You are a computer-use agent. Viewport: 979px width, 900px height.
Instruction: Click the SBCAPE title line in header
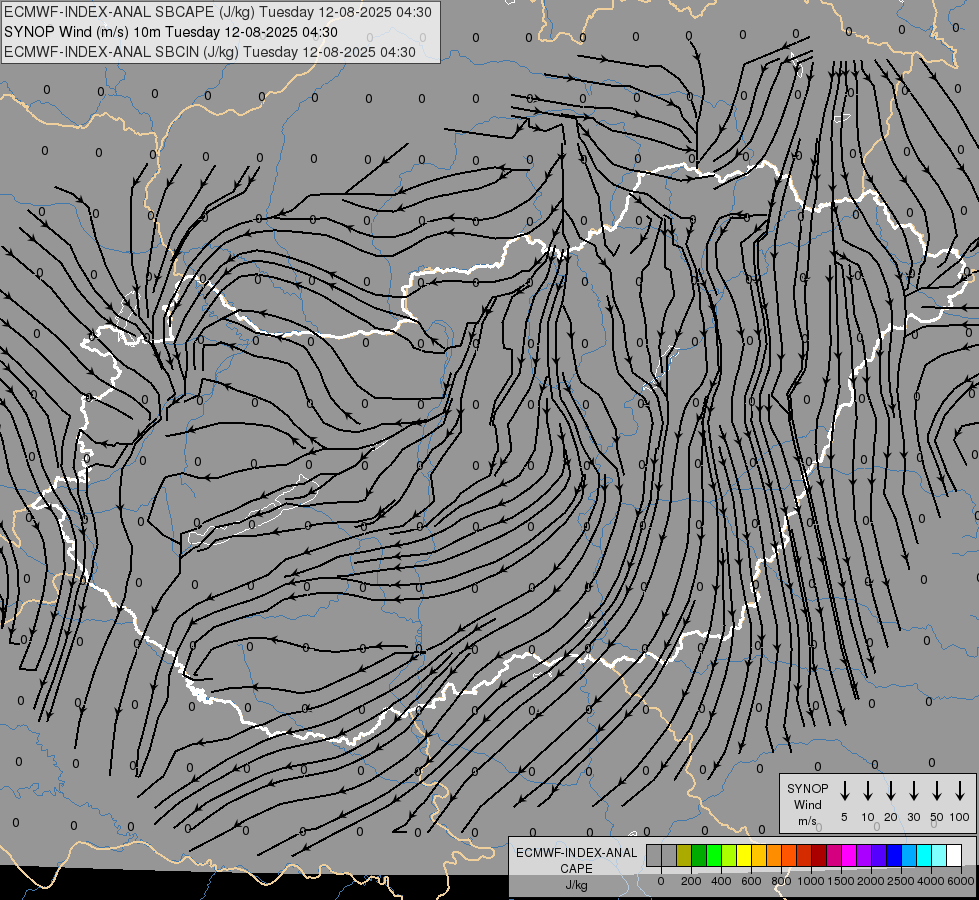coord(217,12)
